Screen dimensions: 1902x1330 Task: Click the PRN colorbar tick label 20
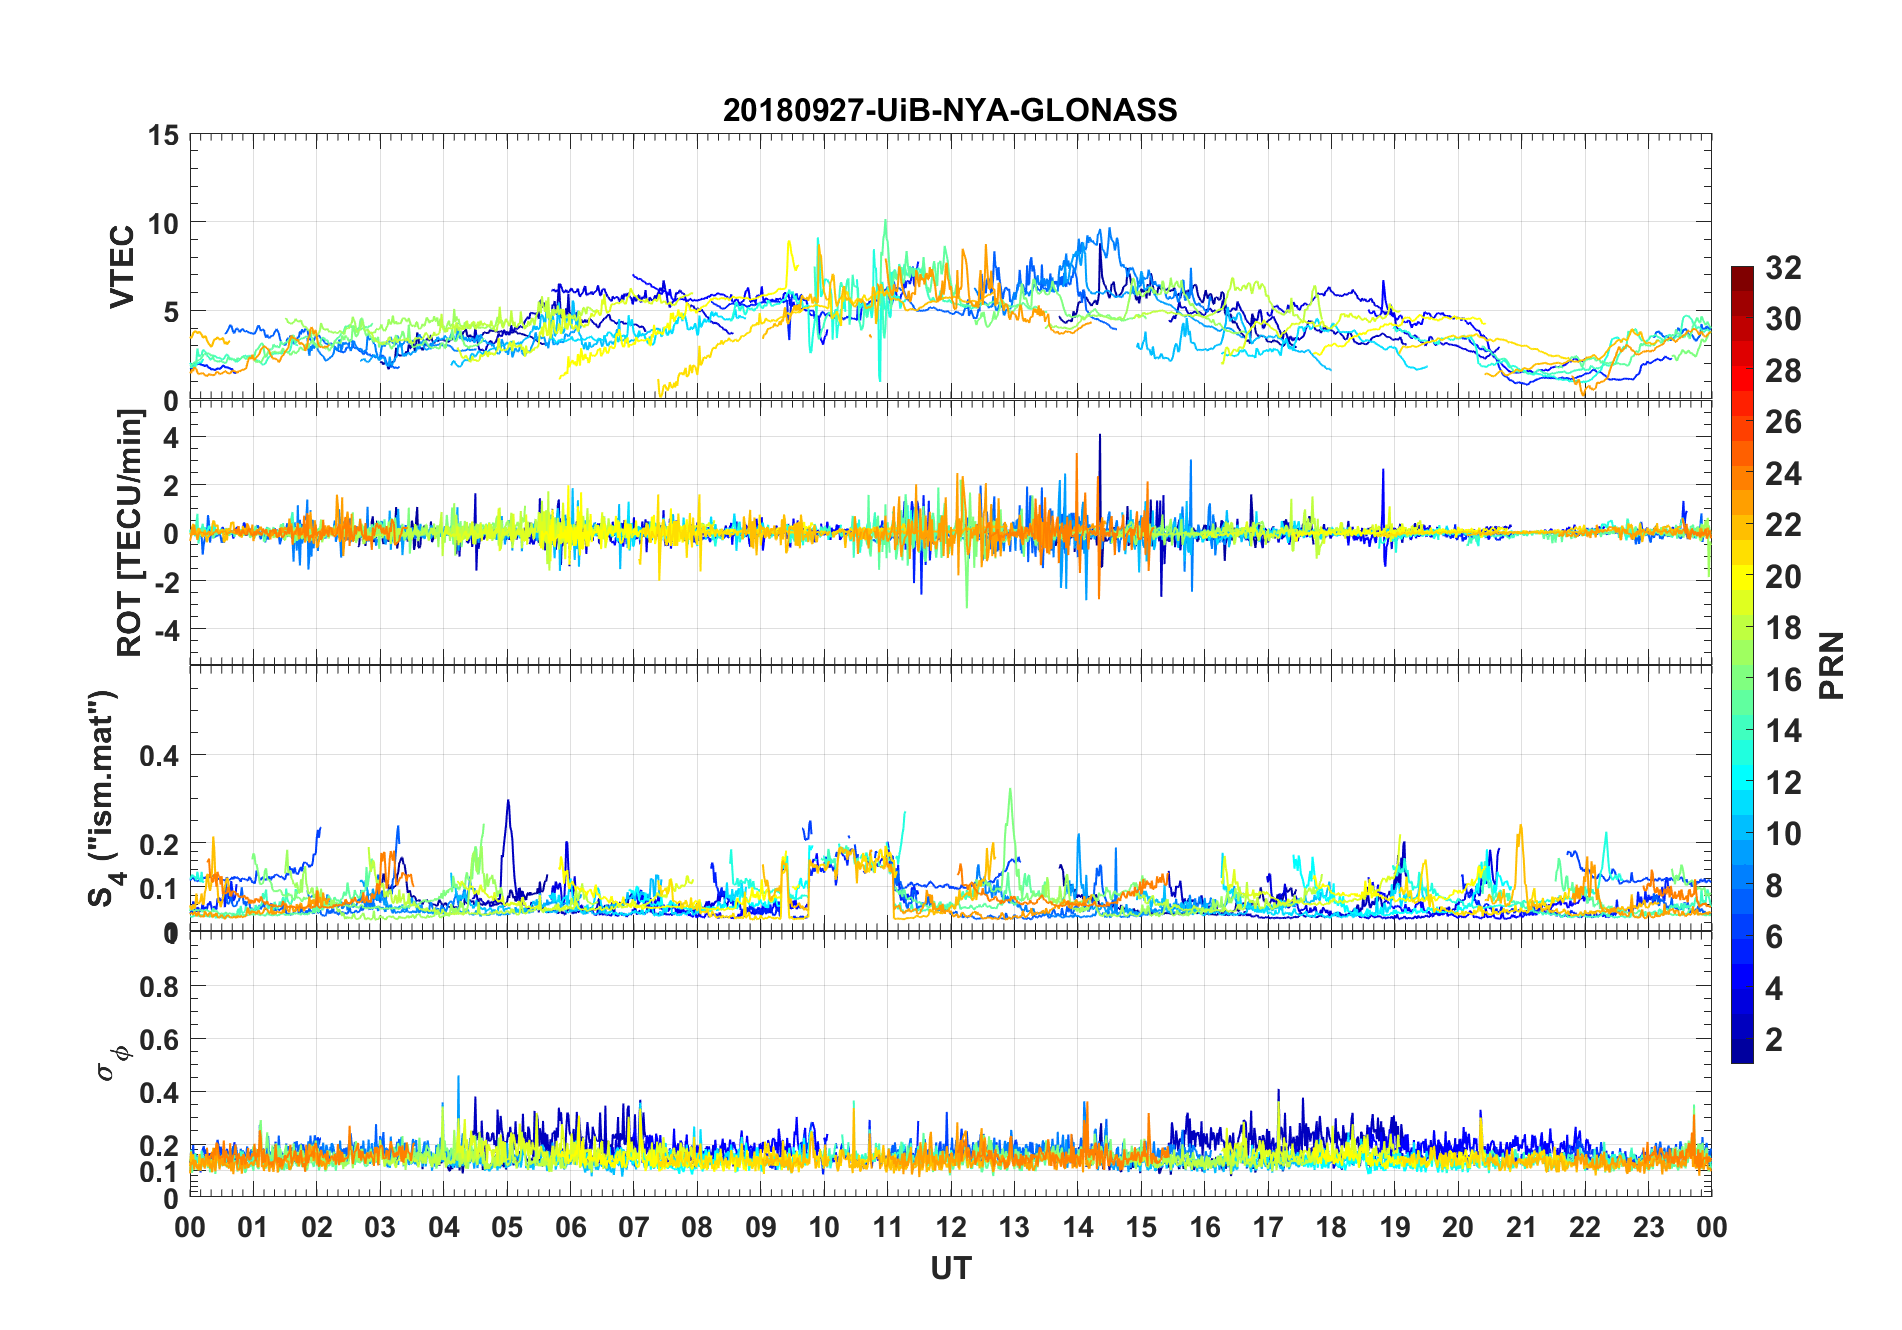point(1784,577)
